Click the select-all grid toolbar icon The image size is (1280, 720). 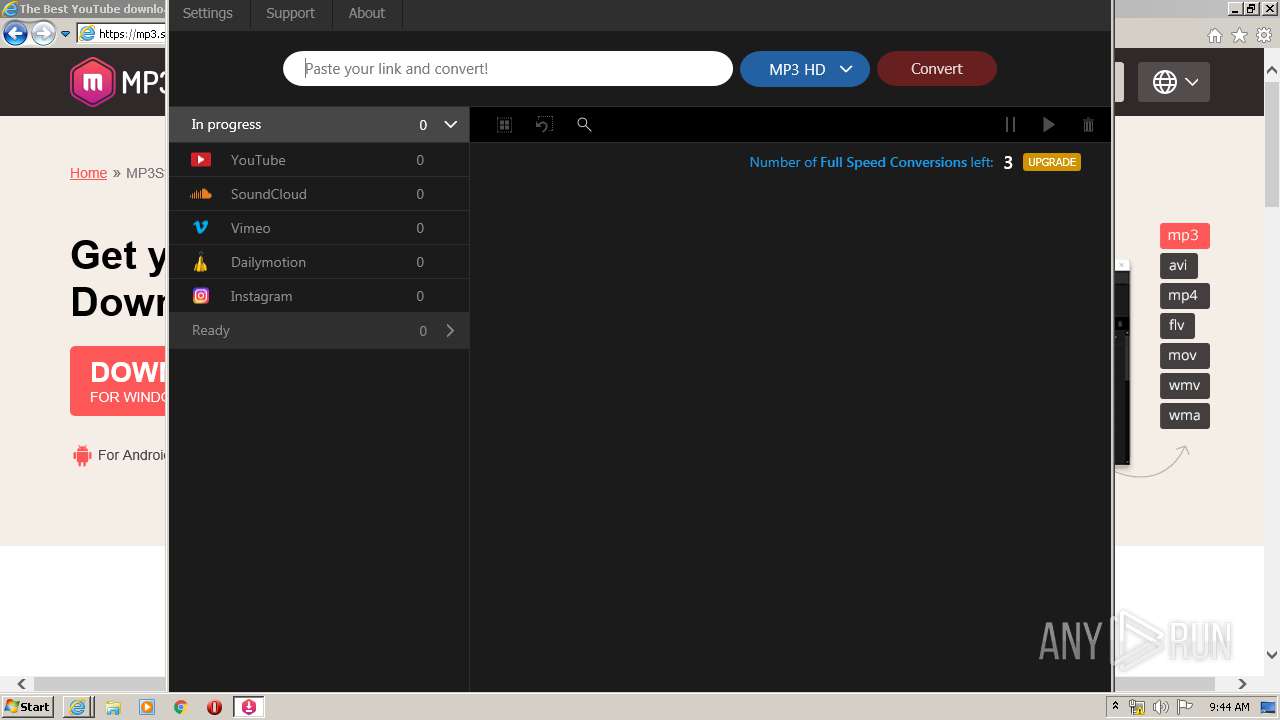pyautogui.click(x=505, y=125)
